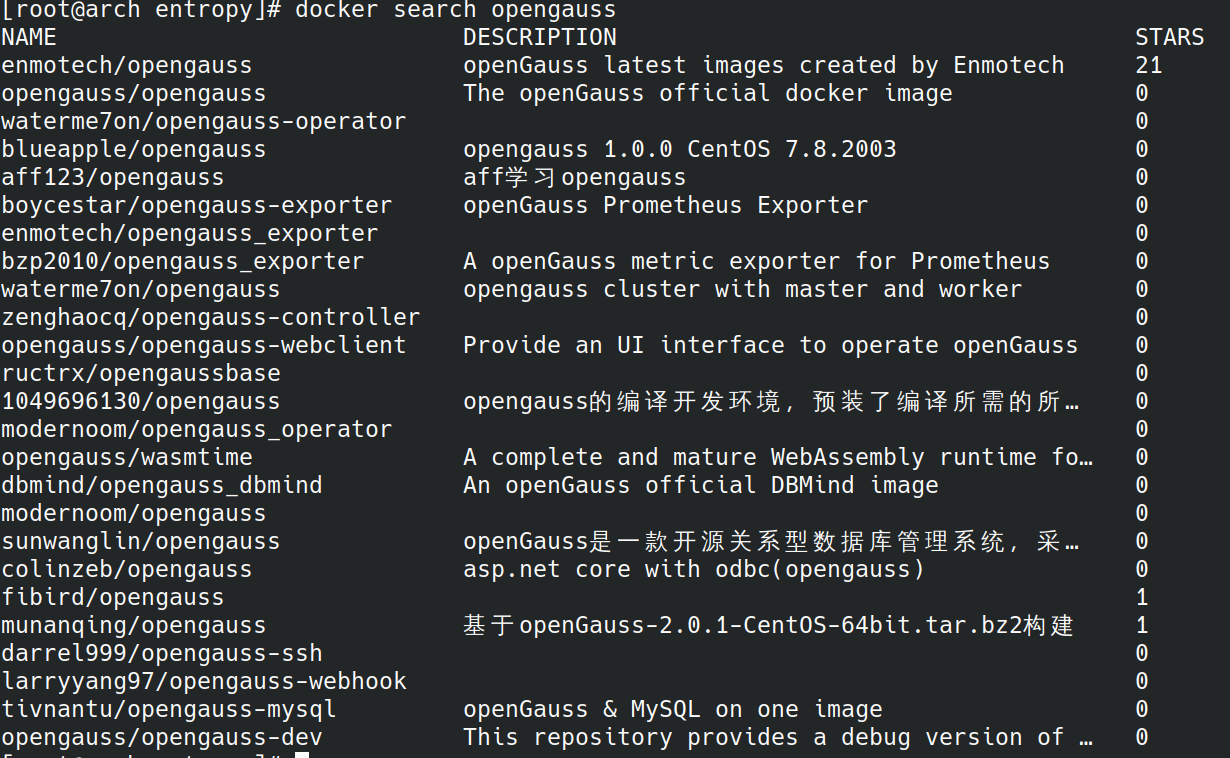Viewport: 1230px width, 758px height.
Task: Select the name "larryyang97/opengauss-webhook"
Action: click(203, 682)
